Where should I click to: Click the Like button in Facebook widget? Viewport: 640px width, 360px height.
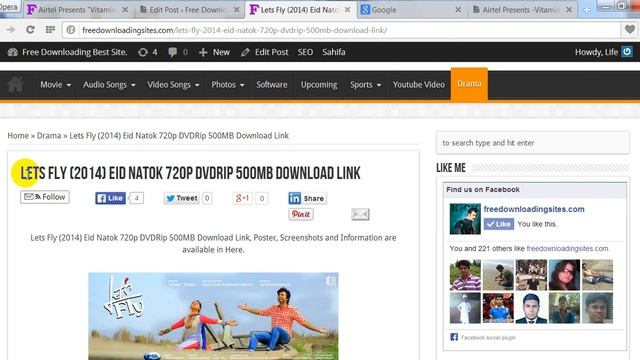tap(499, 224)
